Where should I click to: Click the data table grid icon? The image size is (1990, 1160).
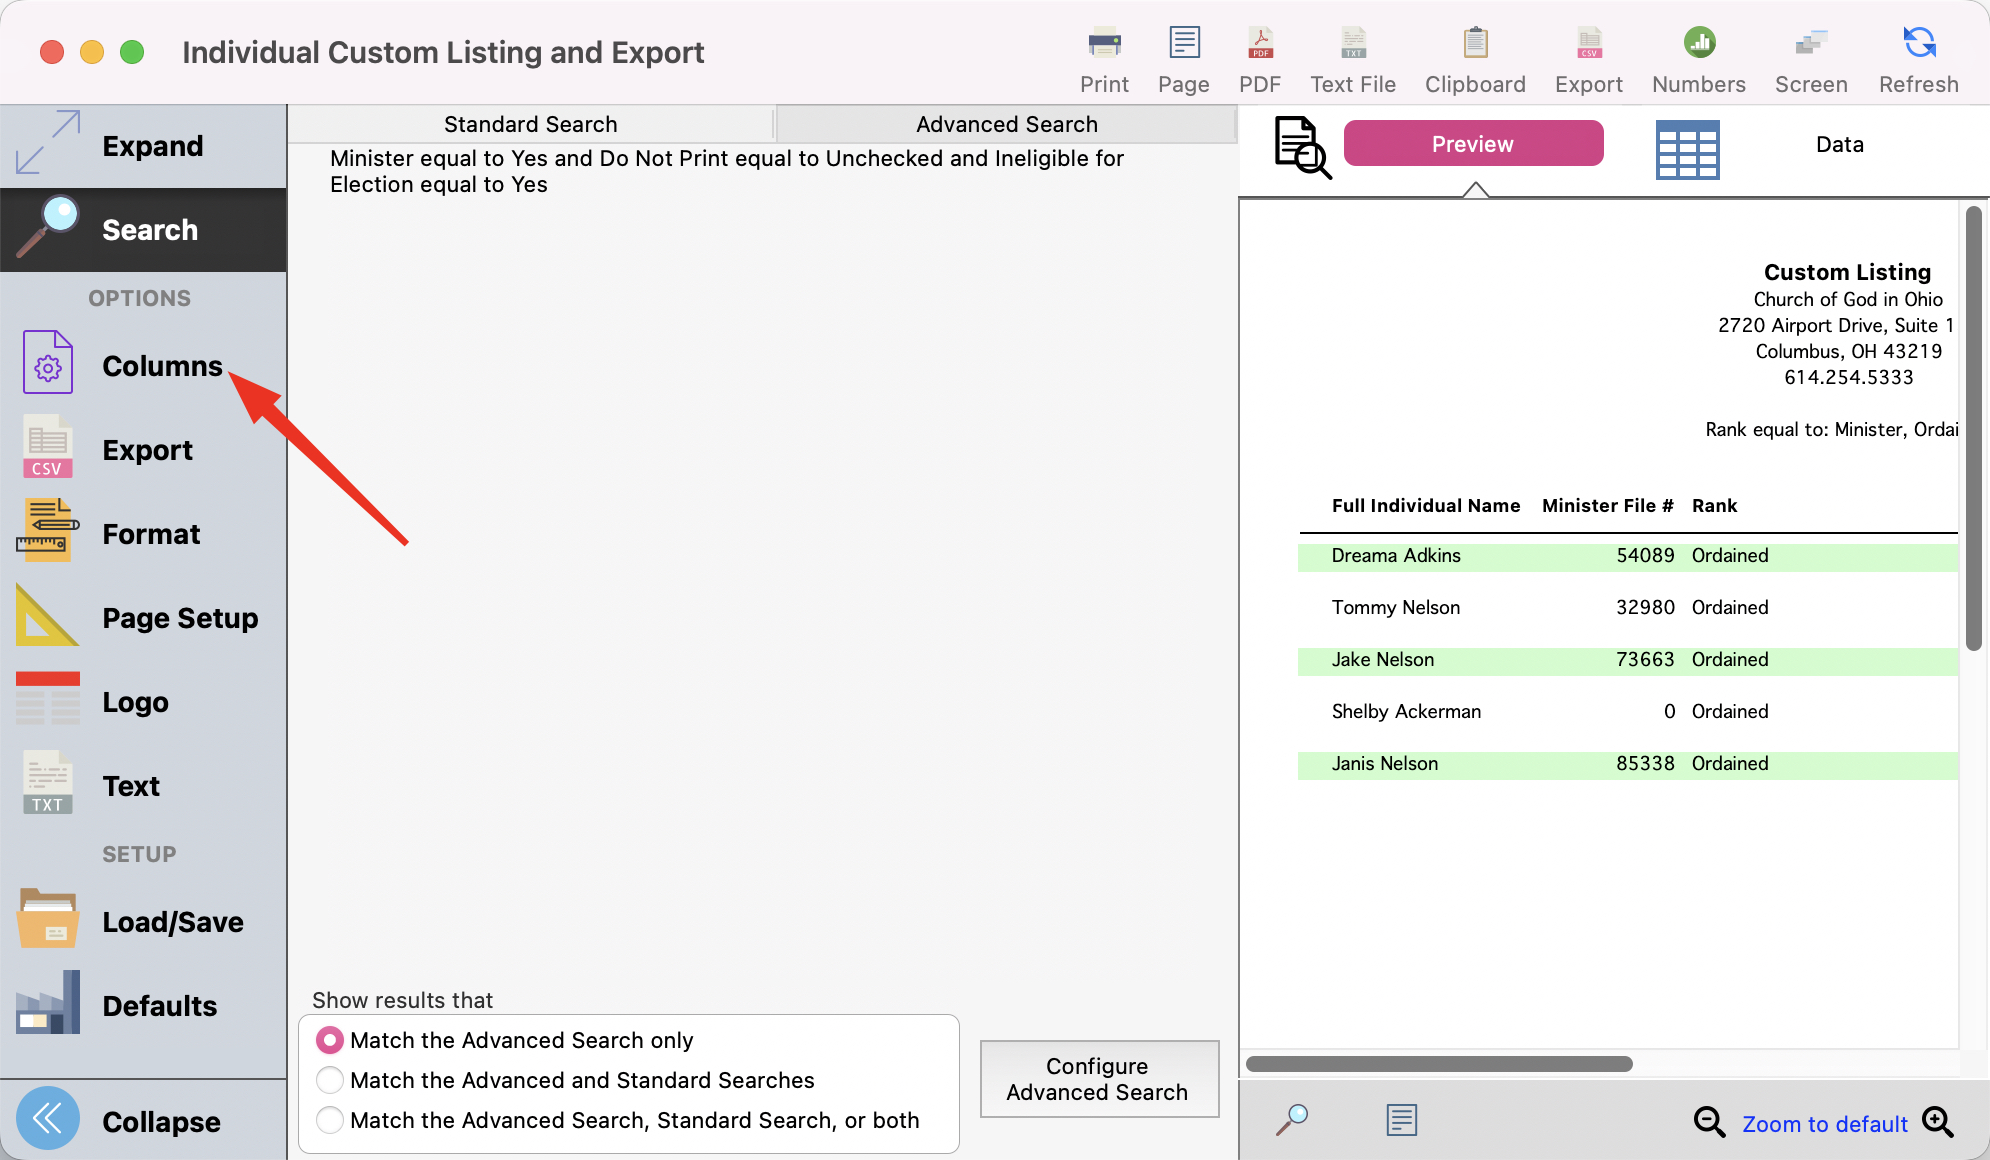[x=1687, y=150]
